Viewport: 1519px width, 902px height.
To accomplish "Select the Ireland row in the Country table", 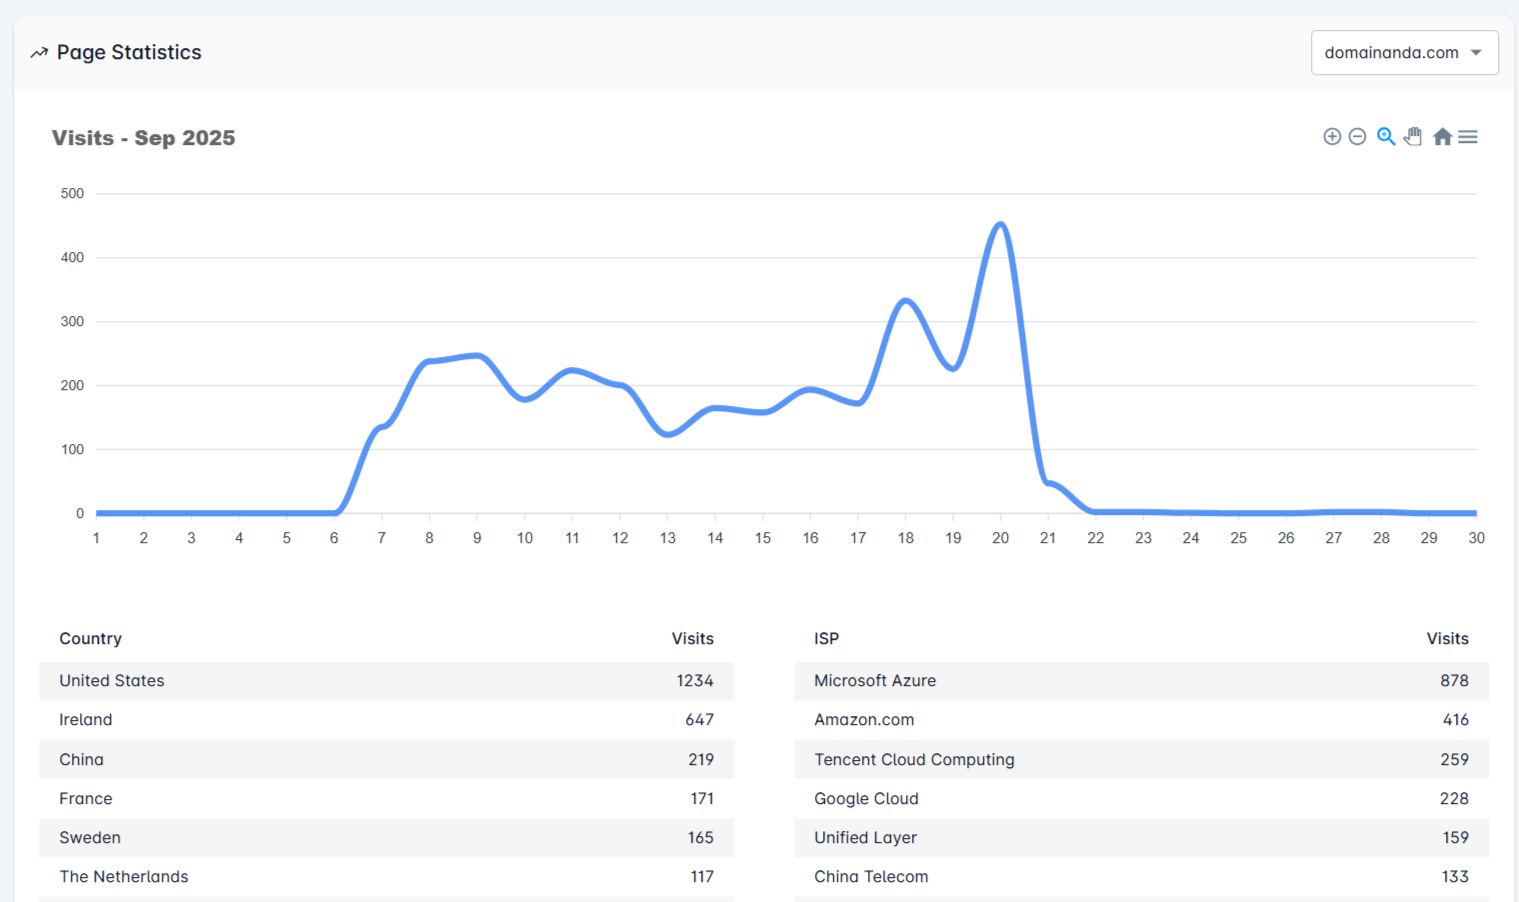I will tap(386, 720).
